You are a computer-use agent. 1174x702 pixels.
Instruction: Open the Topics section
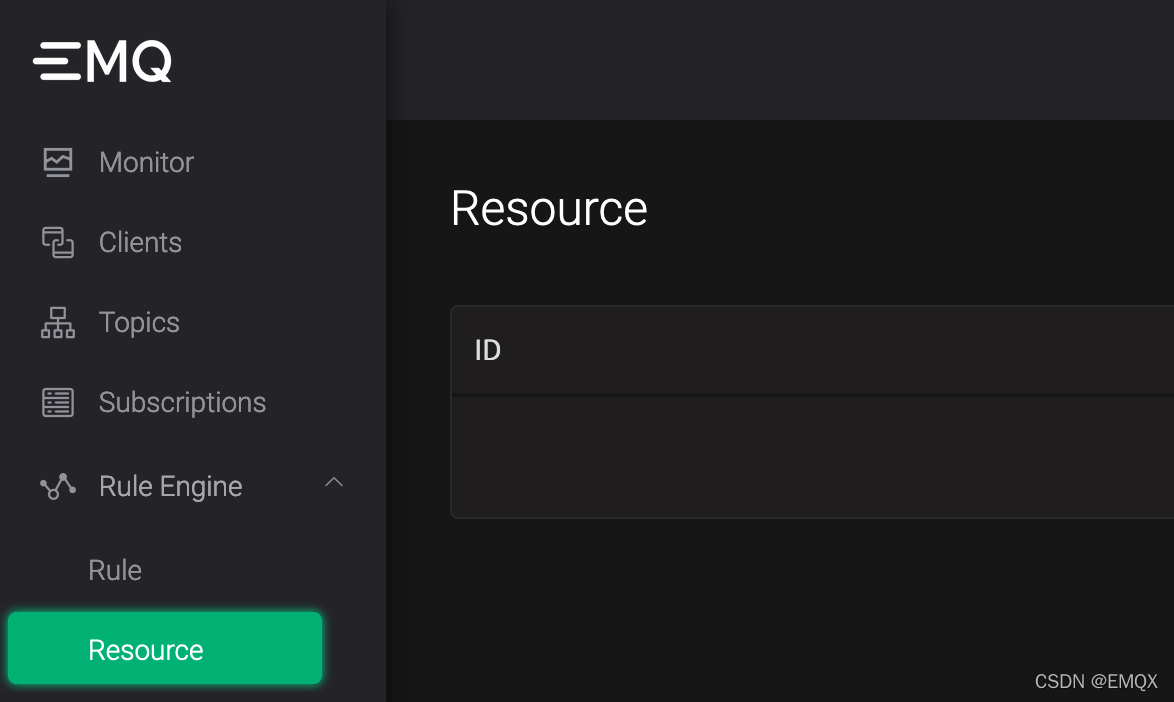pyautogui.click(x=138, y=322)
